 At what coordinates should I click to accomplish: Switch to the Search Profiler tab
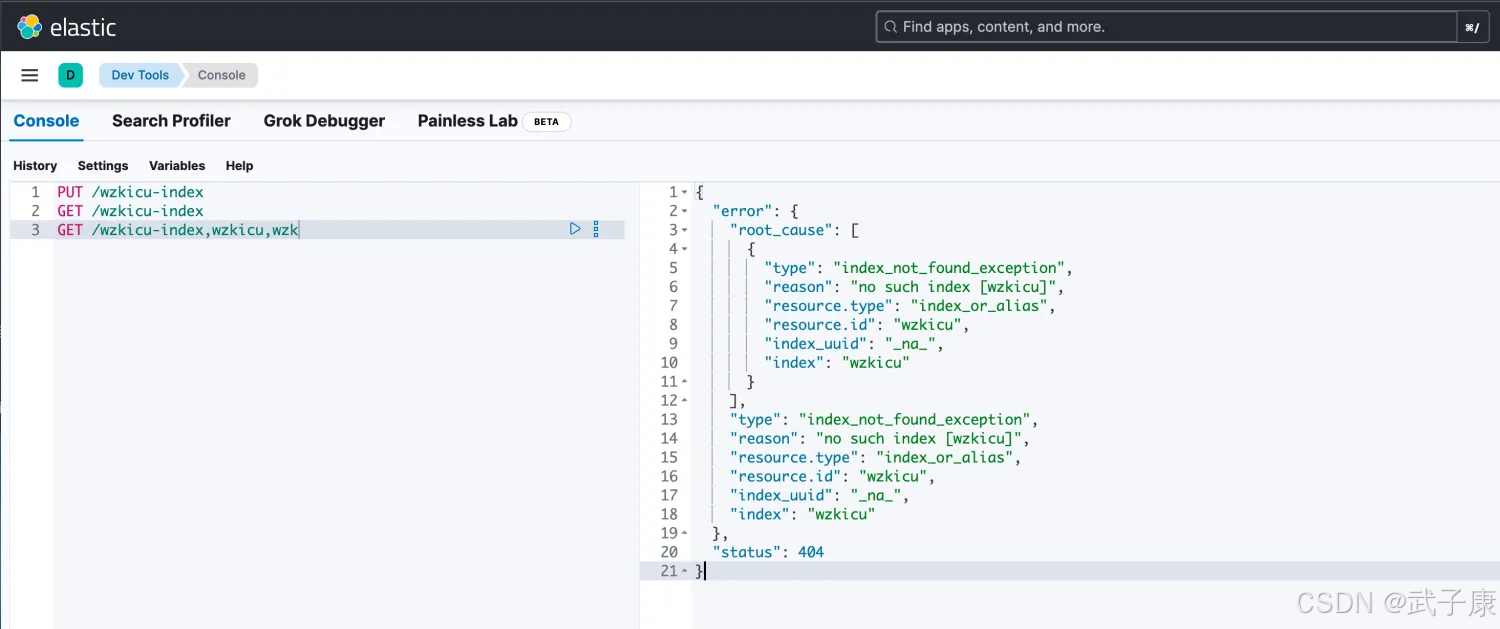point(171,121)
